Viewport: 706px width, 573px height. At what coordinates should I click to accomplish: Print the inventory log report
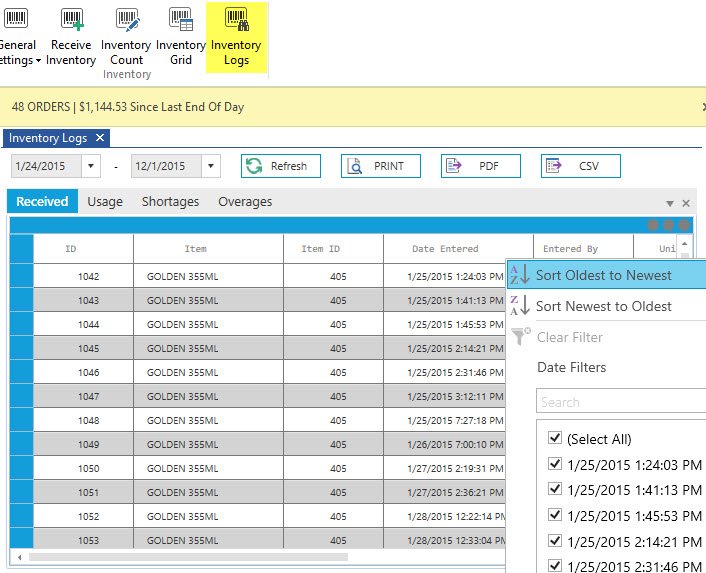click(x=380, y=166)
